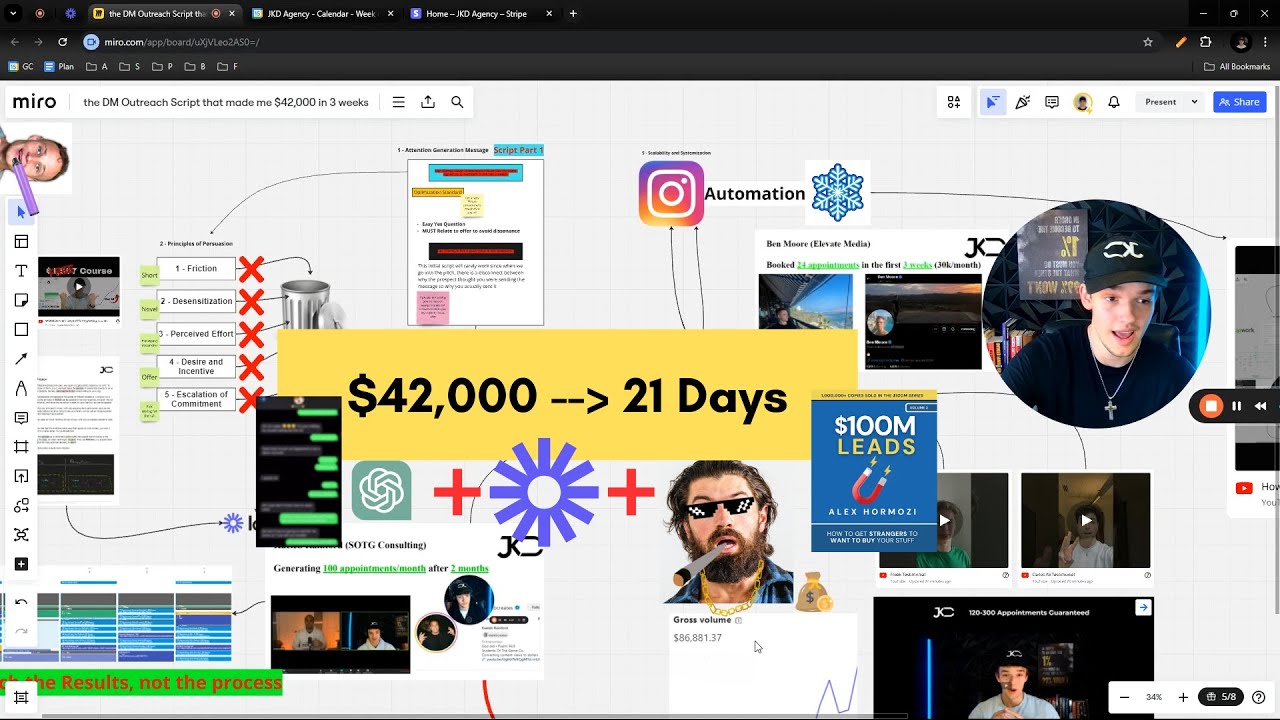The height and width of the screenshot is (720, 1280).
Task: Open the mind map tool
Action: tap(21, 535)
